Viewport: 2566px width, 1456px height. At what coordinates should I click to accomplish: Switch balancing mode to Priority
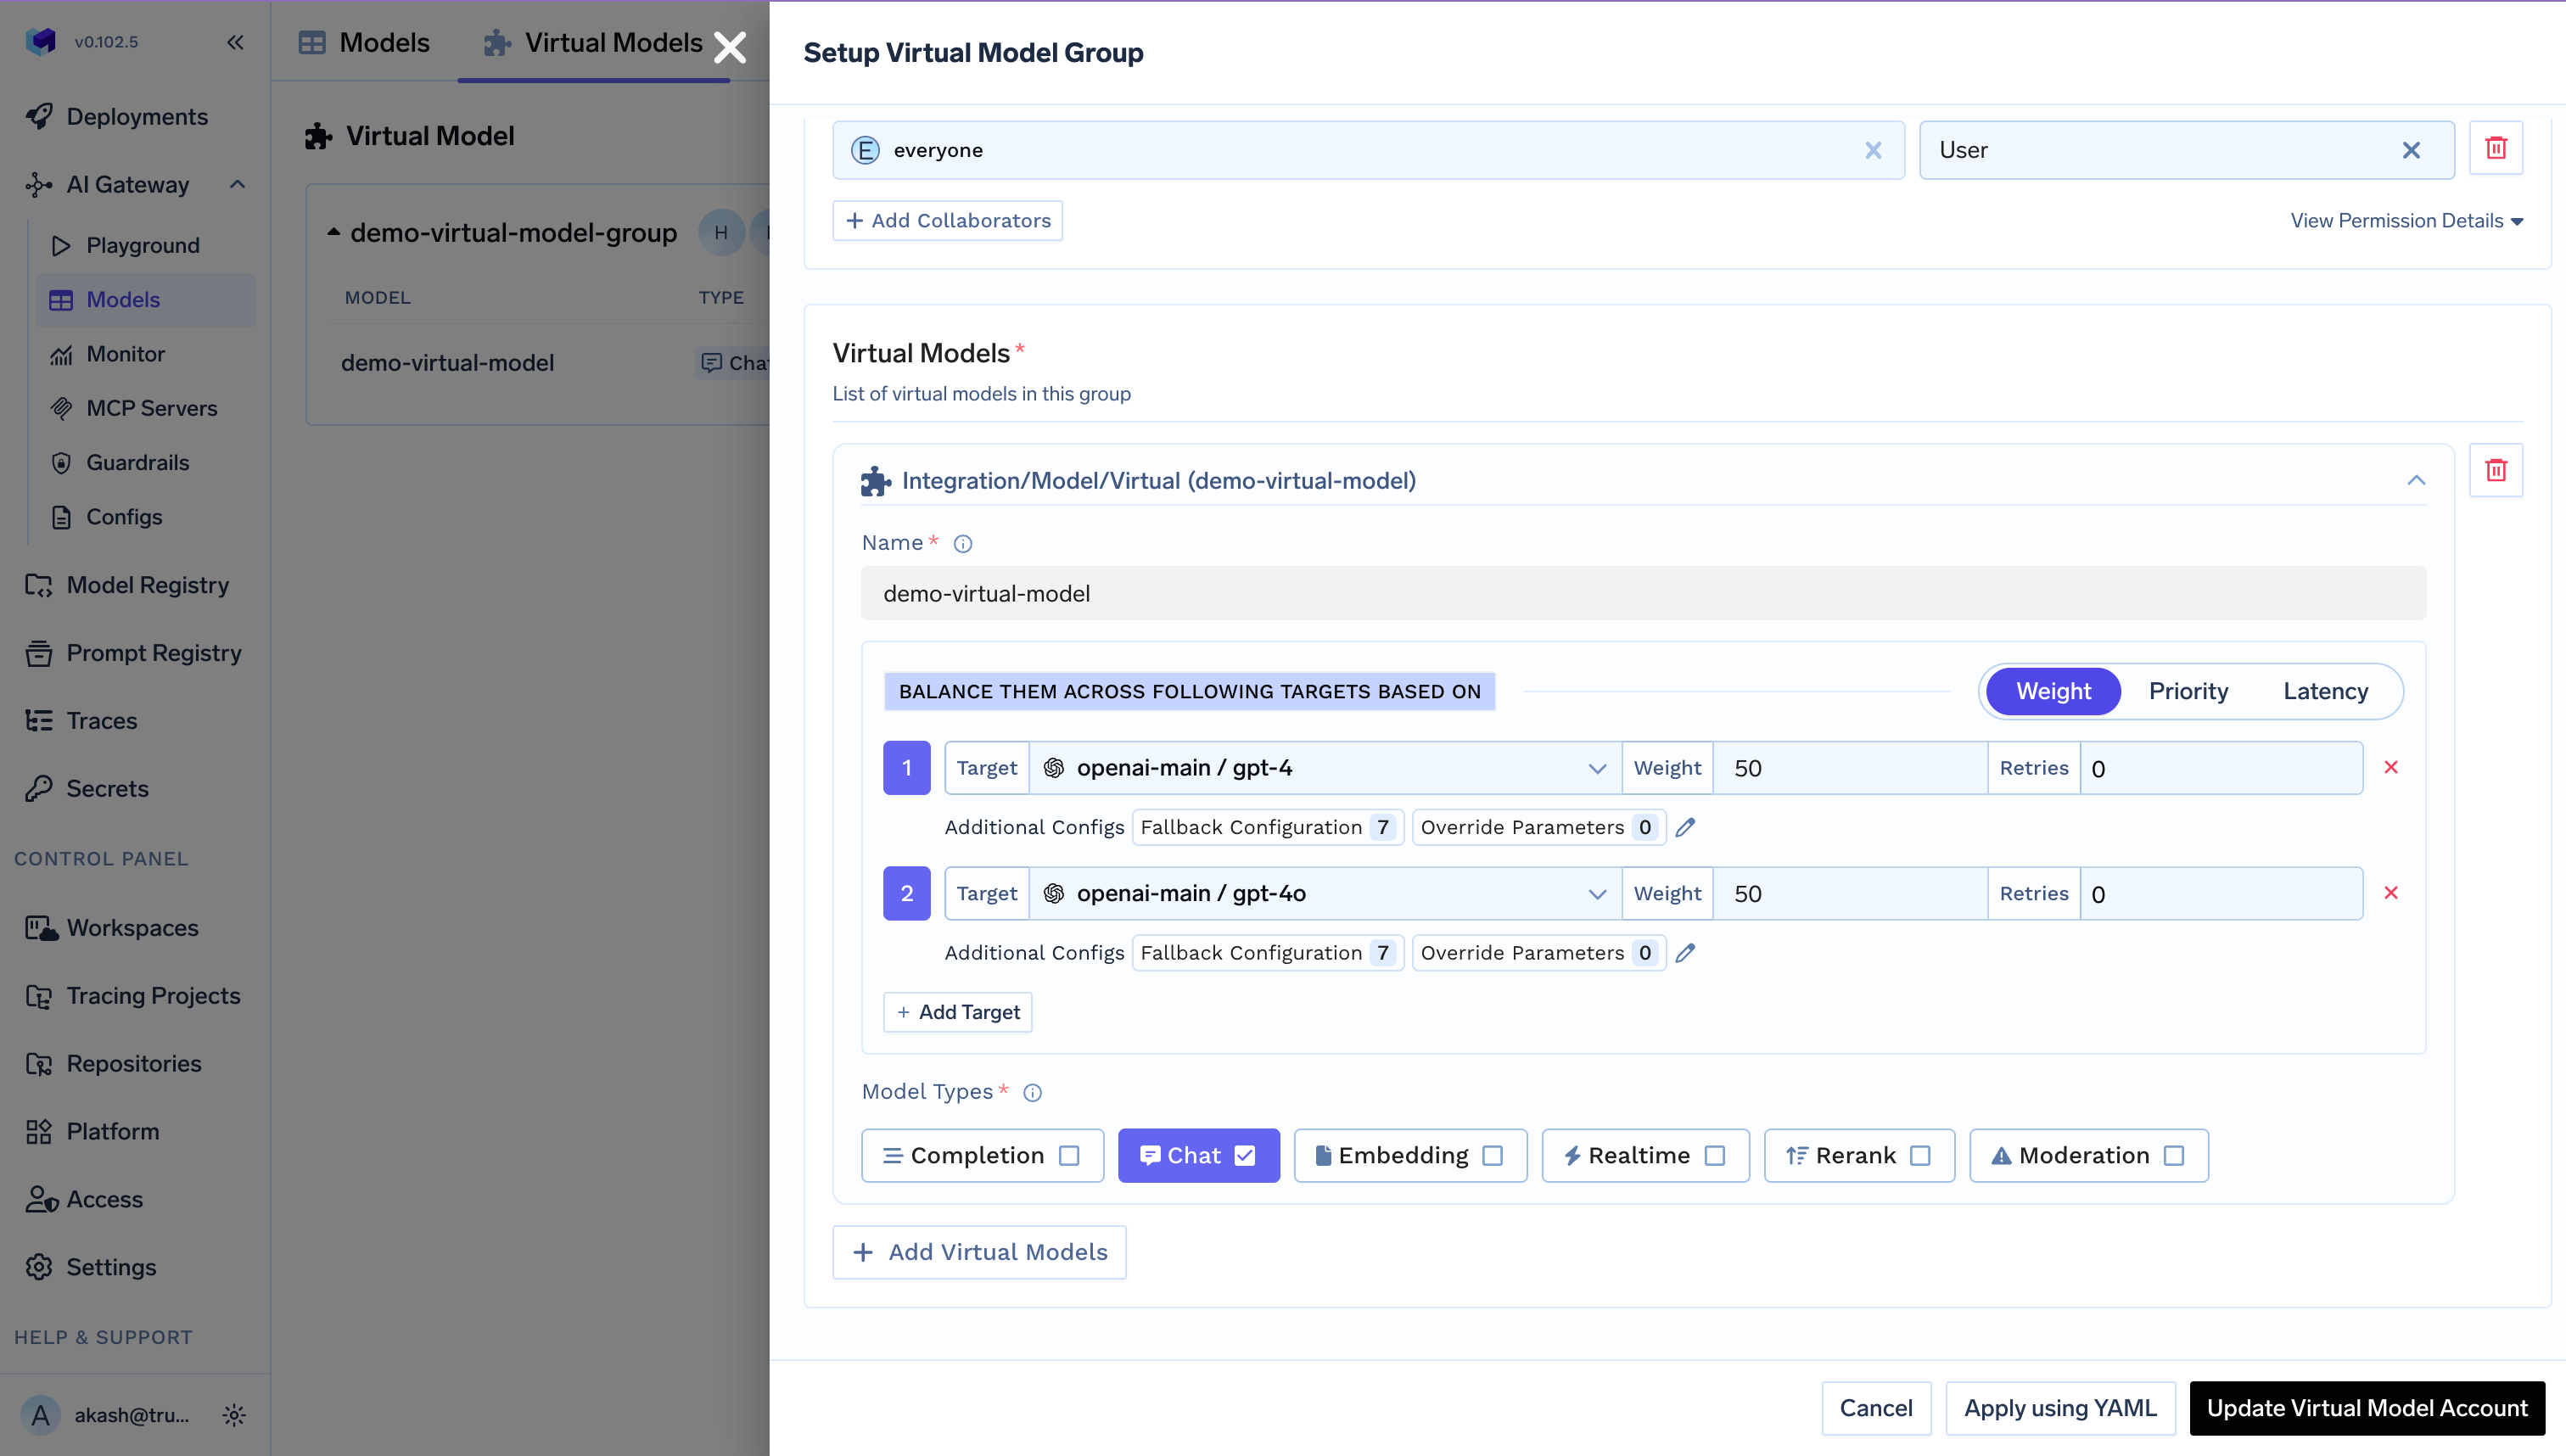(2187, 691)
